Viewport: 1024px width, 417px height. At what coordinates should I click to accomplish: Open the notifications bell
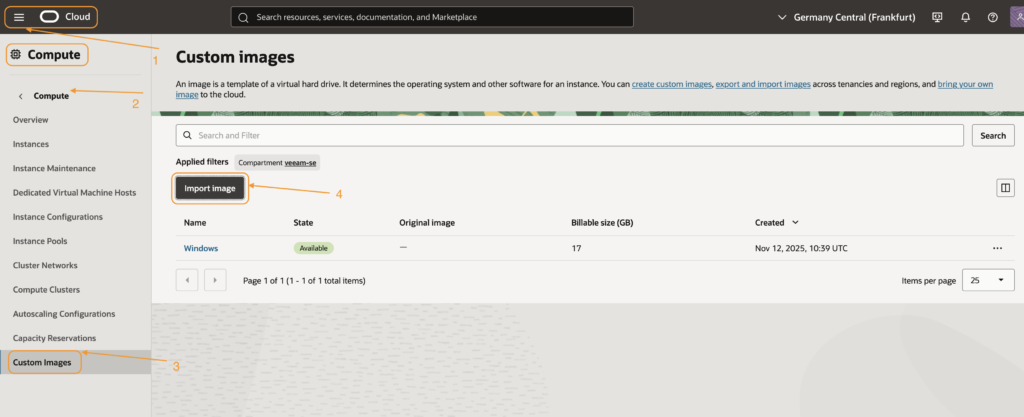[x=965, y=17]
